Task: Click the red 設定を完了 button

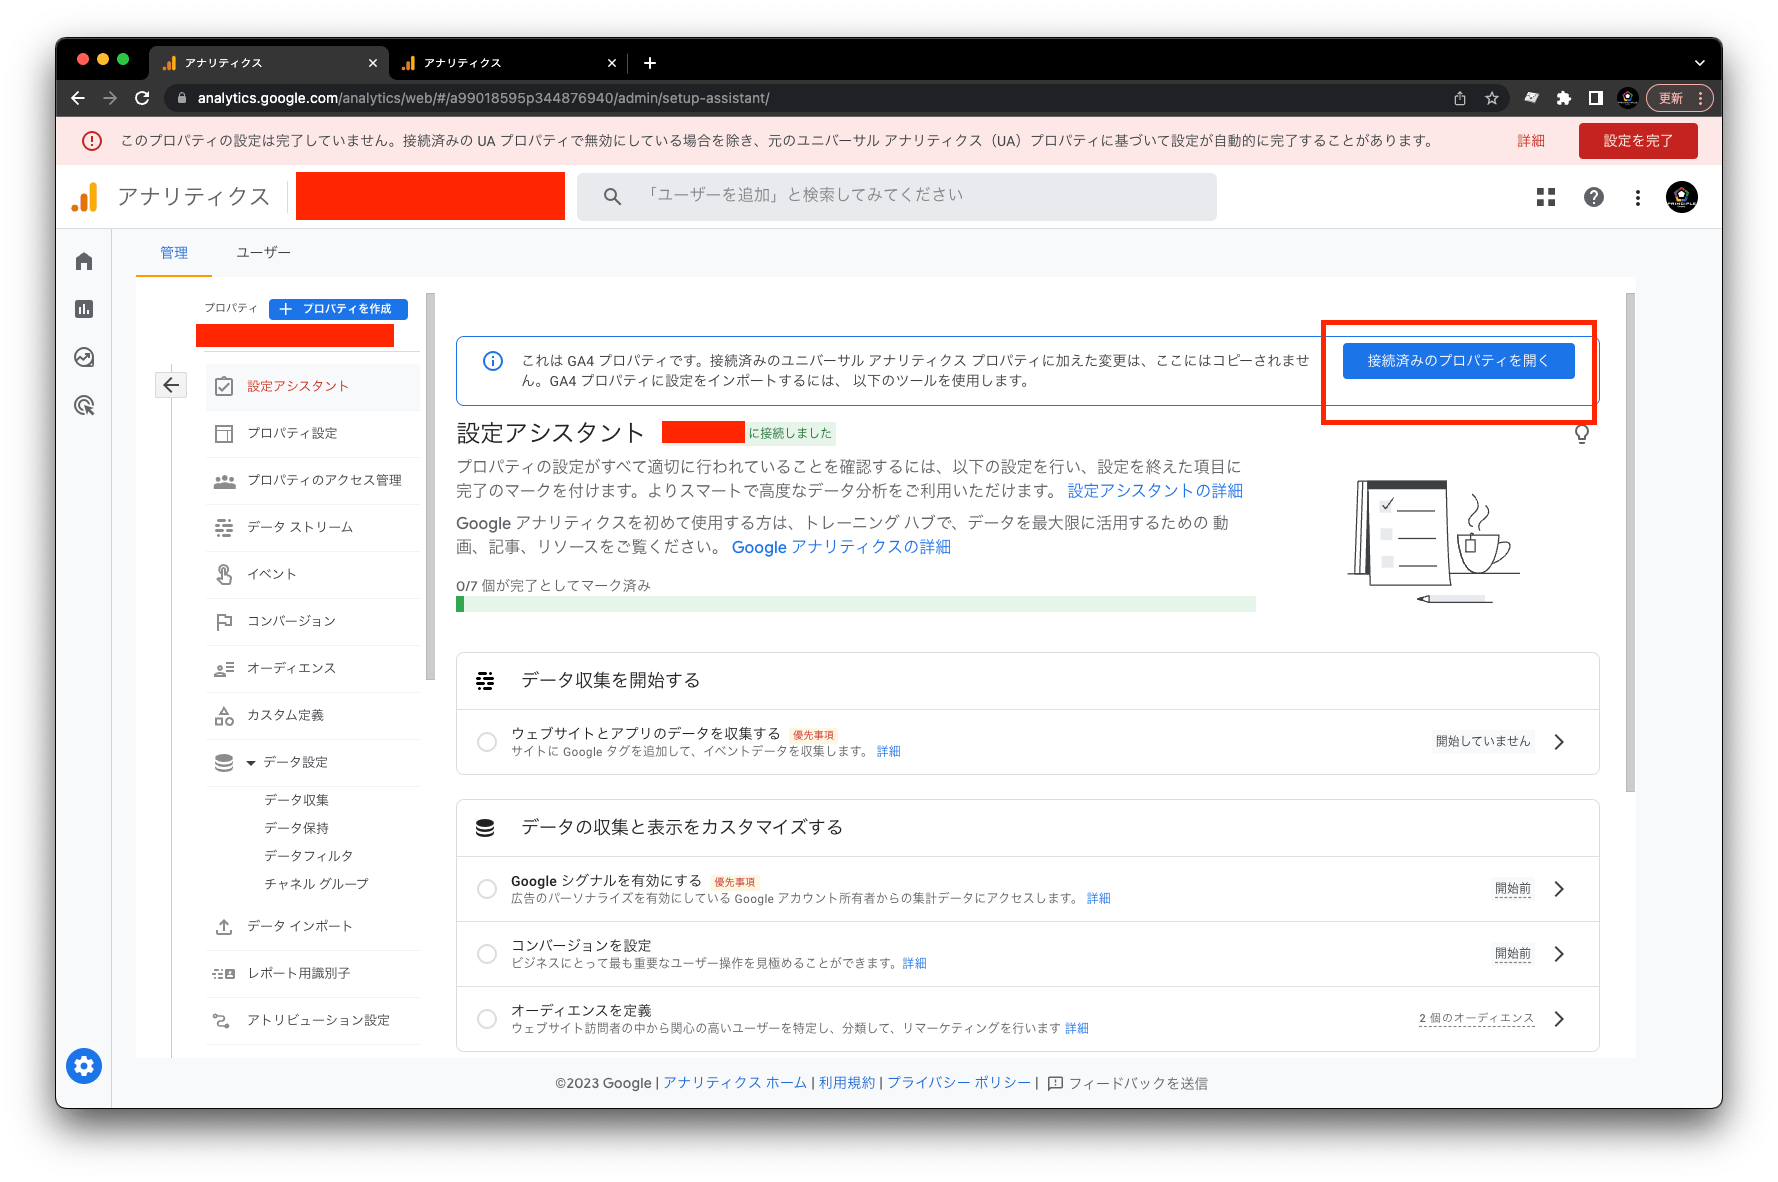Action: 1637,141
